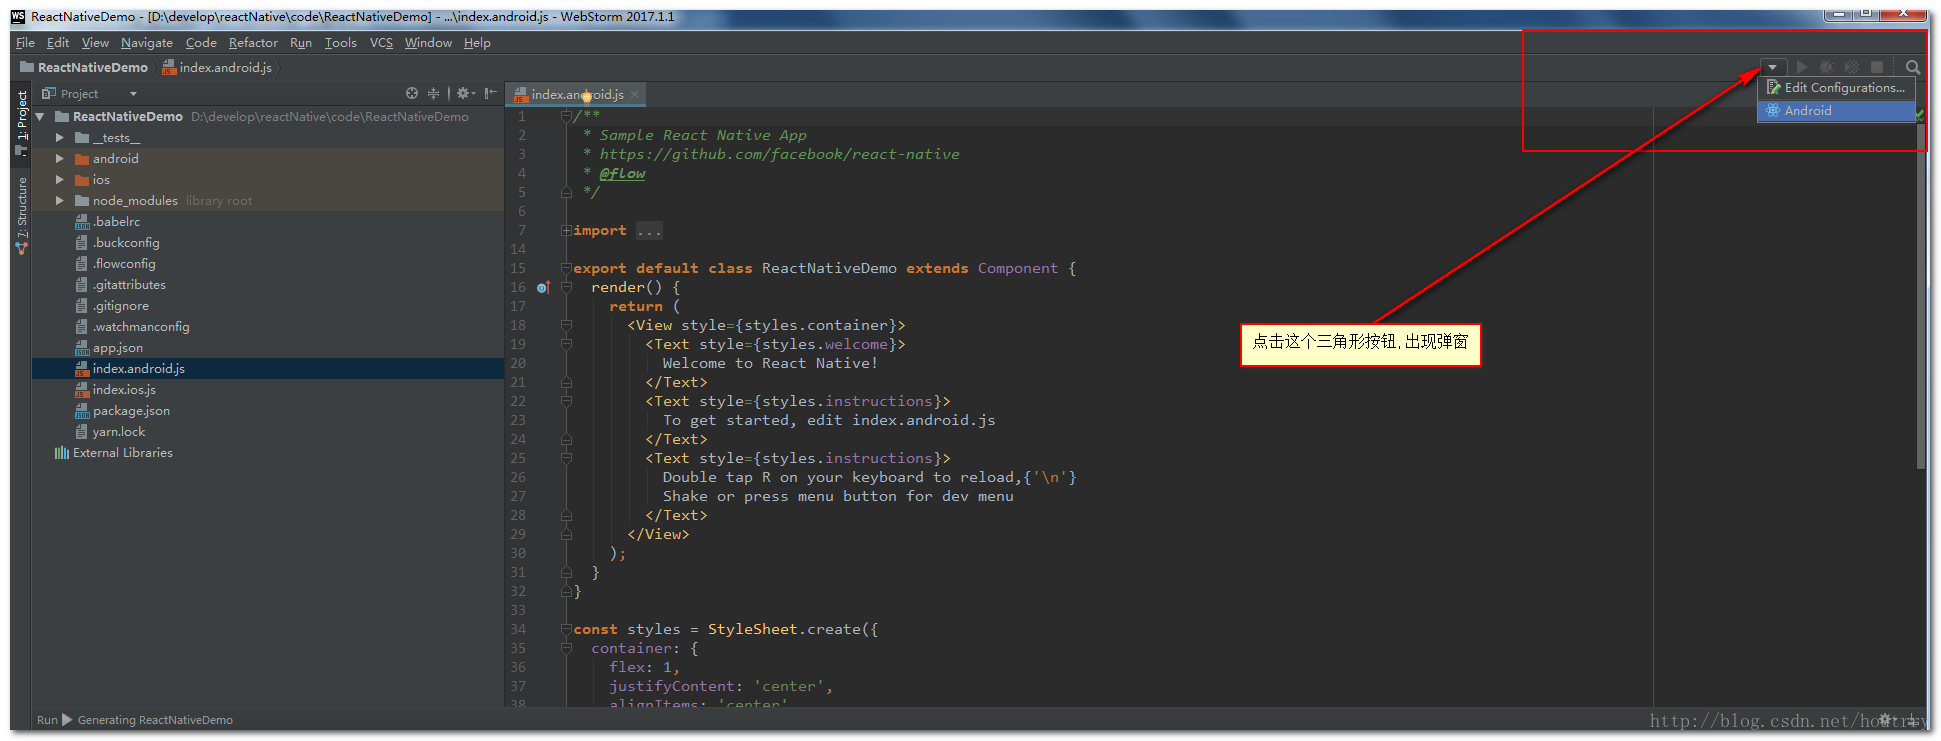Open the Project panel gear settings
1941x741 pixels.
tap(464, 93)
